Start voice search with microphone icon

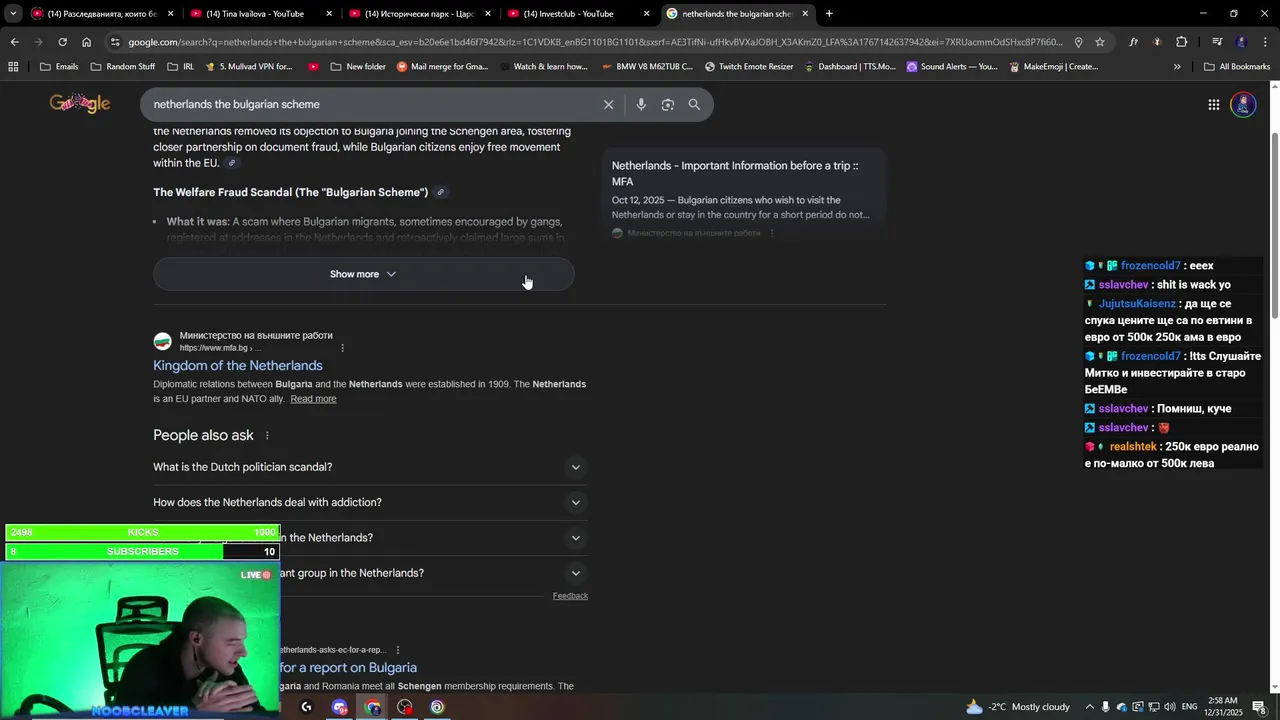[641, 104]
